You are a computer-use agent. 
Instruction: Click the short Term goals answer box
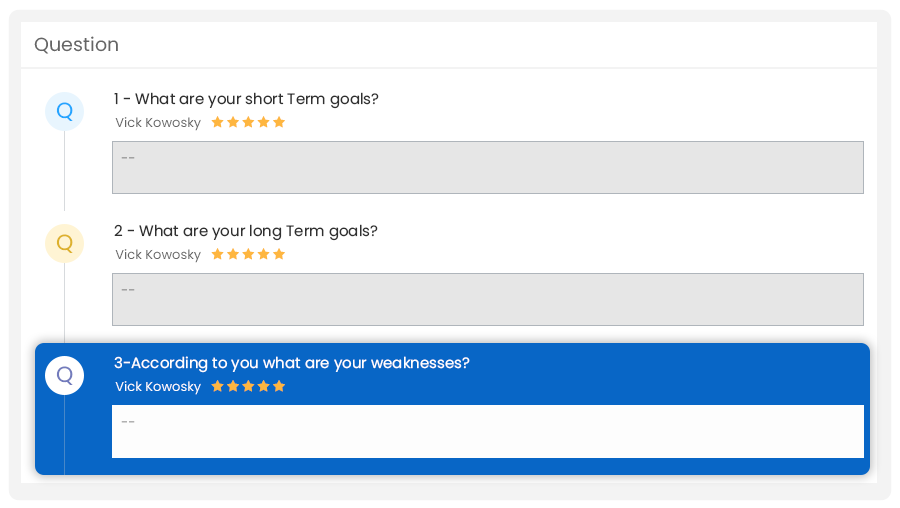point(488,168)
